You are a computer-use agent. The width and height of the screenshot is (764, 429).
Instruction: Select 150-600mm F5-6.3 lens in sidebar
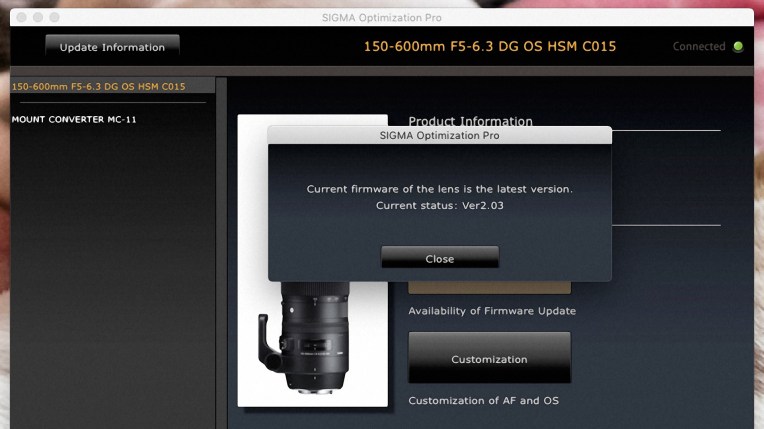[98, 87]
